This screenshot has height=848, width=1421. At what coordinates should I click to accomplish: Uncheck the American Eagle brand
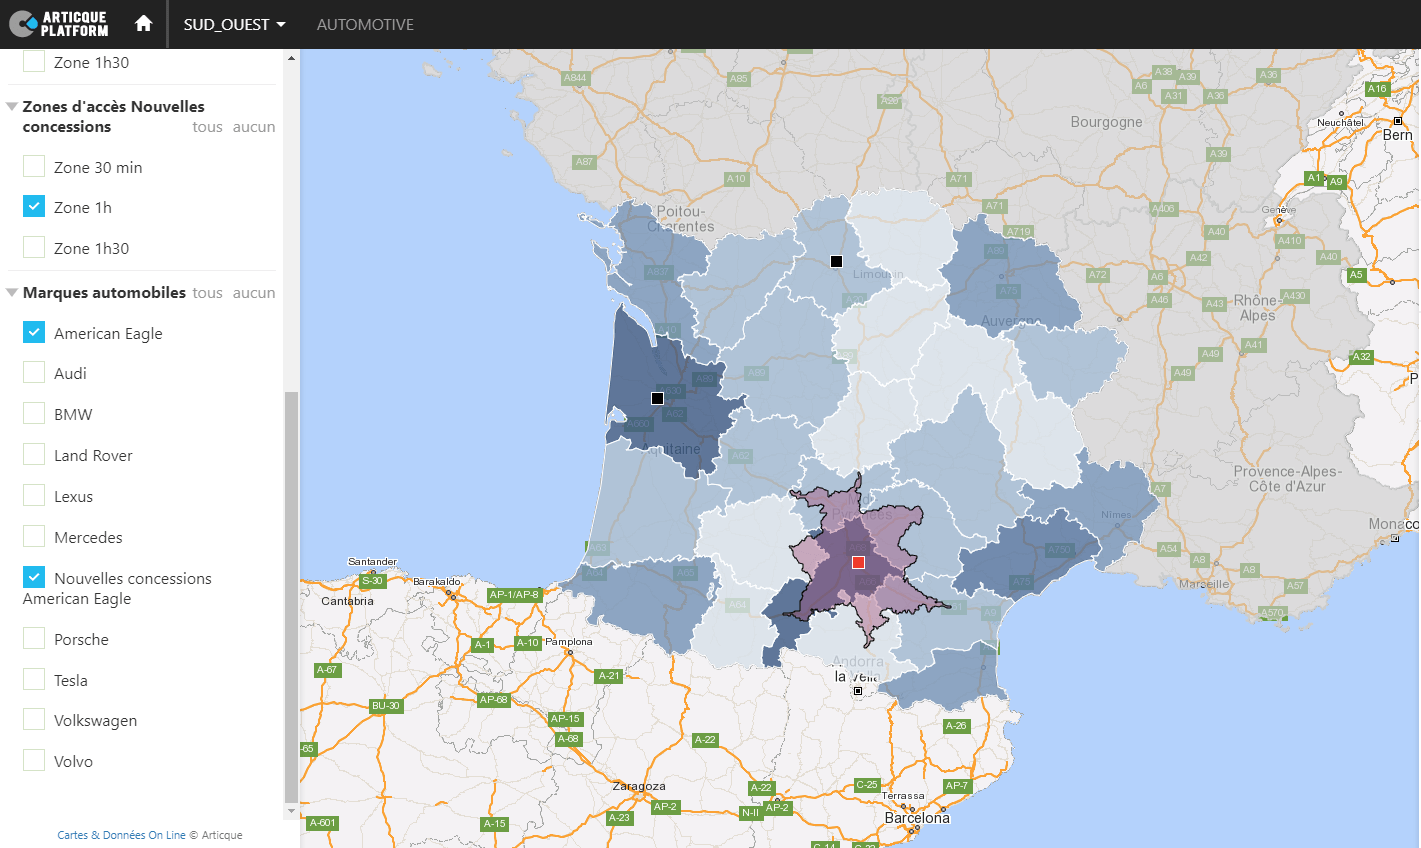click(x=34, y=332)
